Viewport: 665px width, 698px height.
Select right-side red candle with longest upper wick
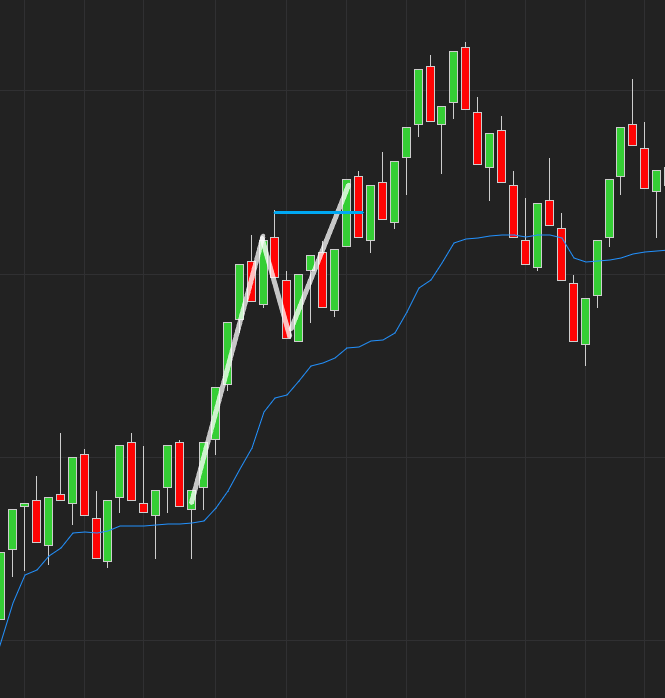[632, 134]
